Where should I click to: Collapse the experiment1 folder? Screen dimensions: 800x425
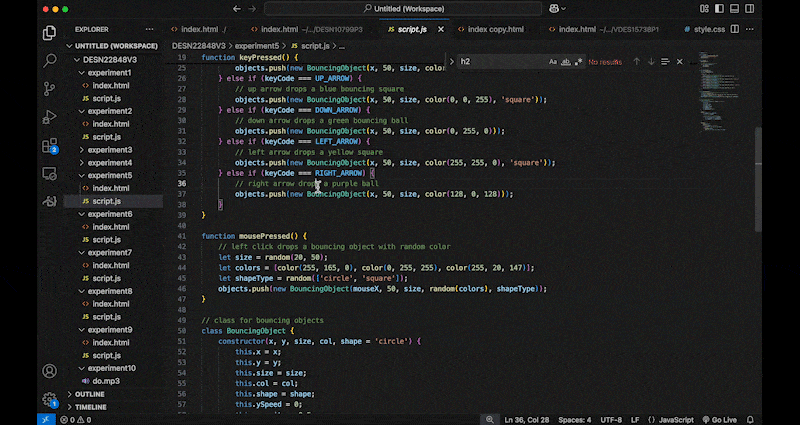point(109,72)
